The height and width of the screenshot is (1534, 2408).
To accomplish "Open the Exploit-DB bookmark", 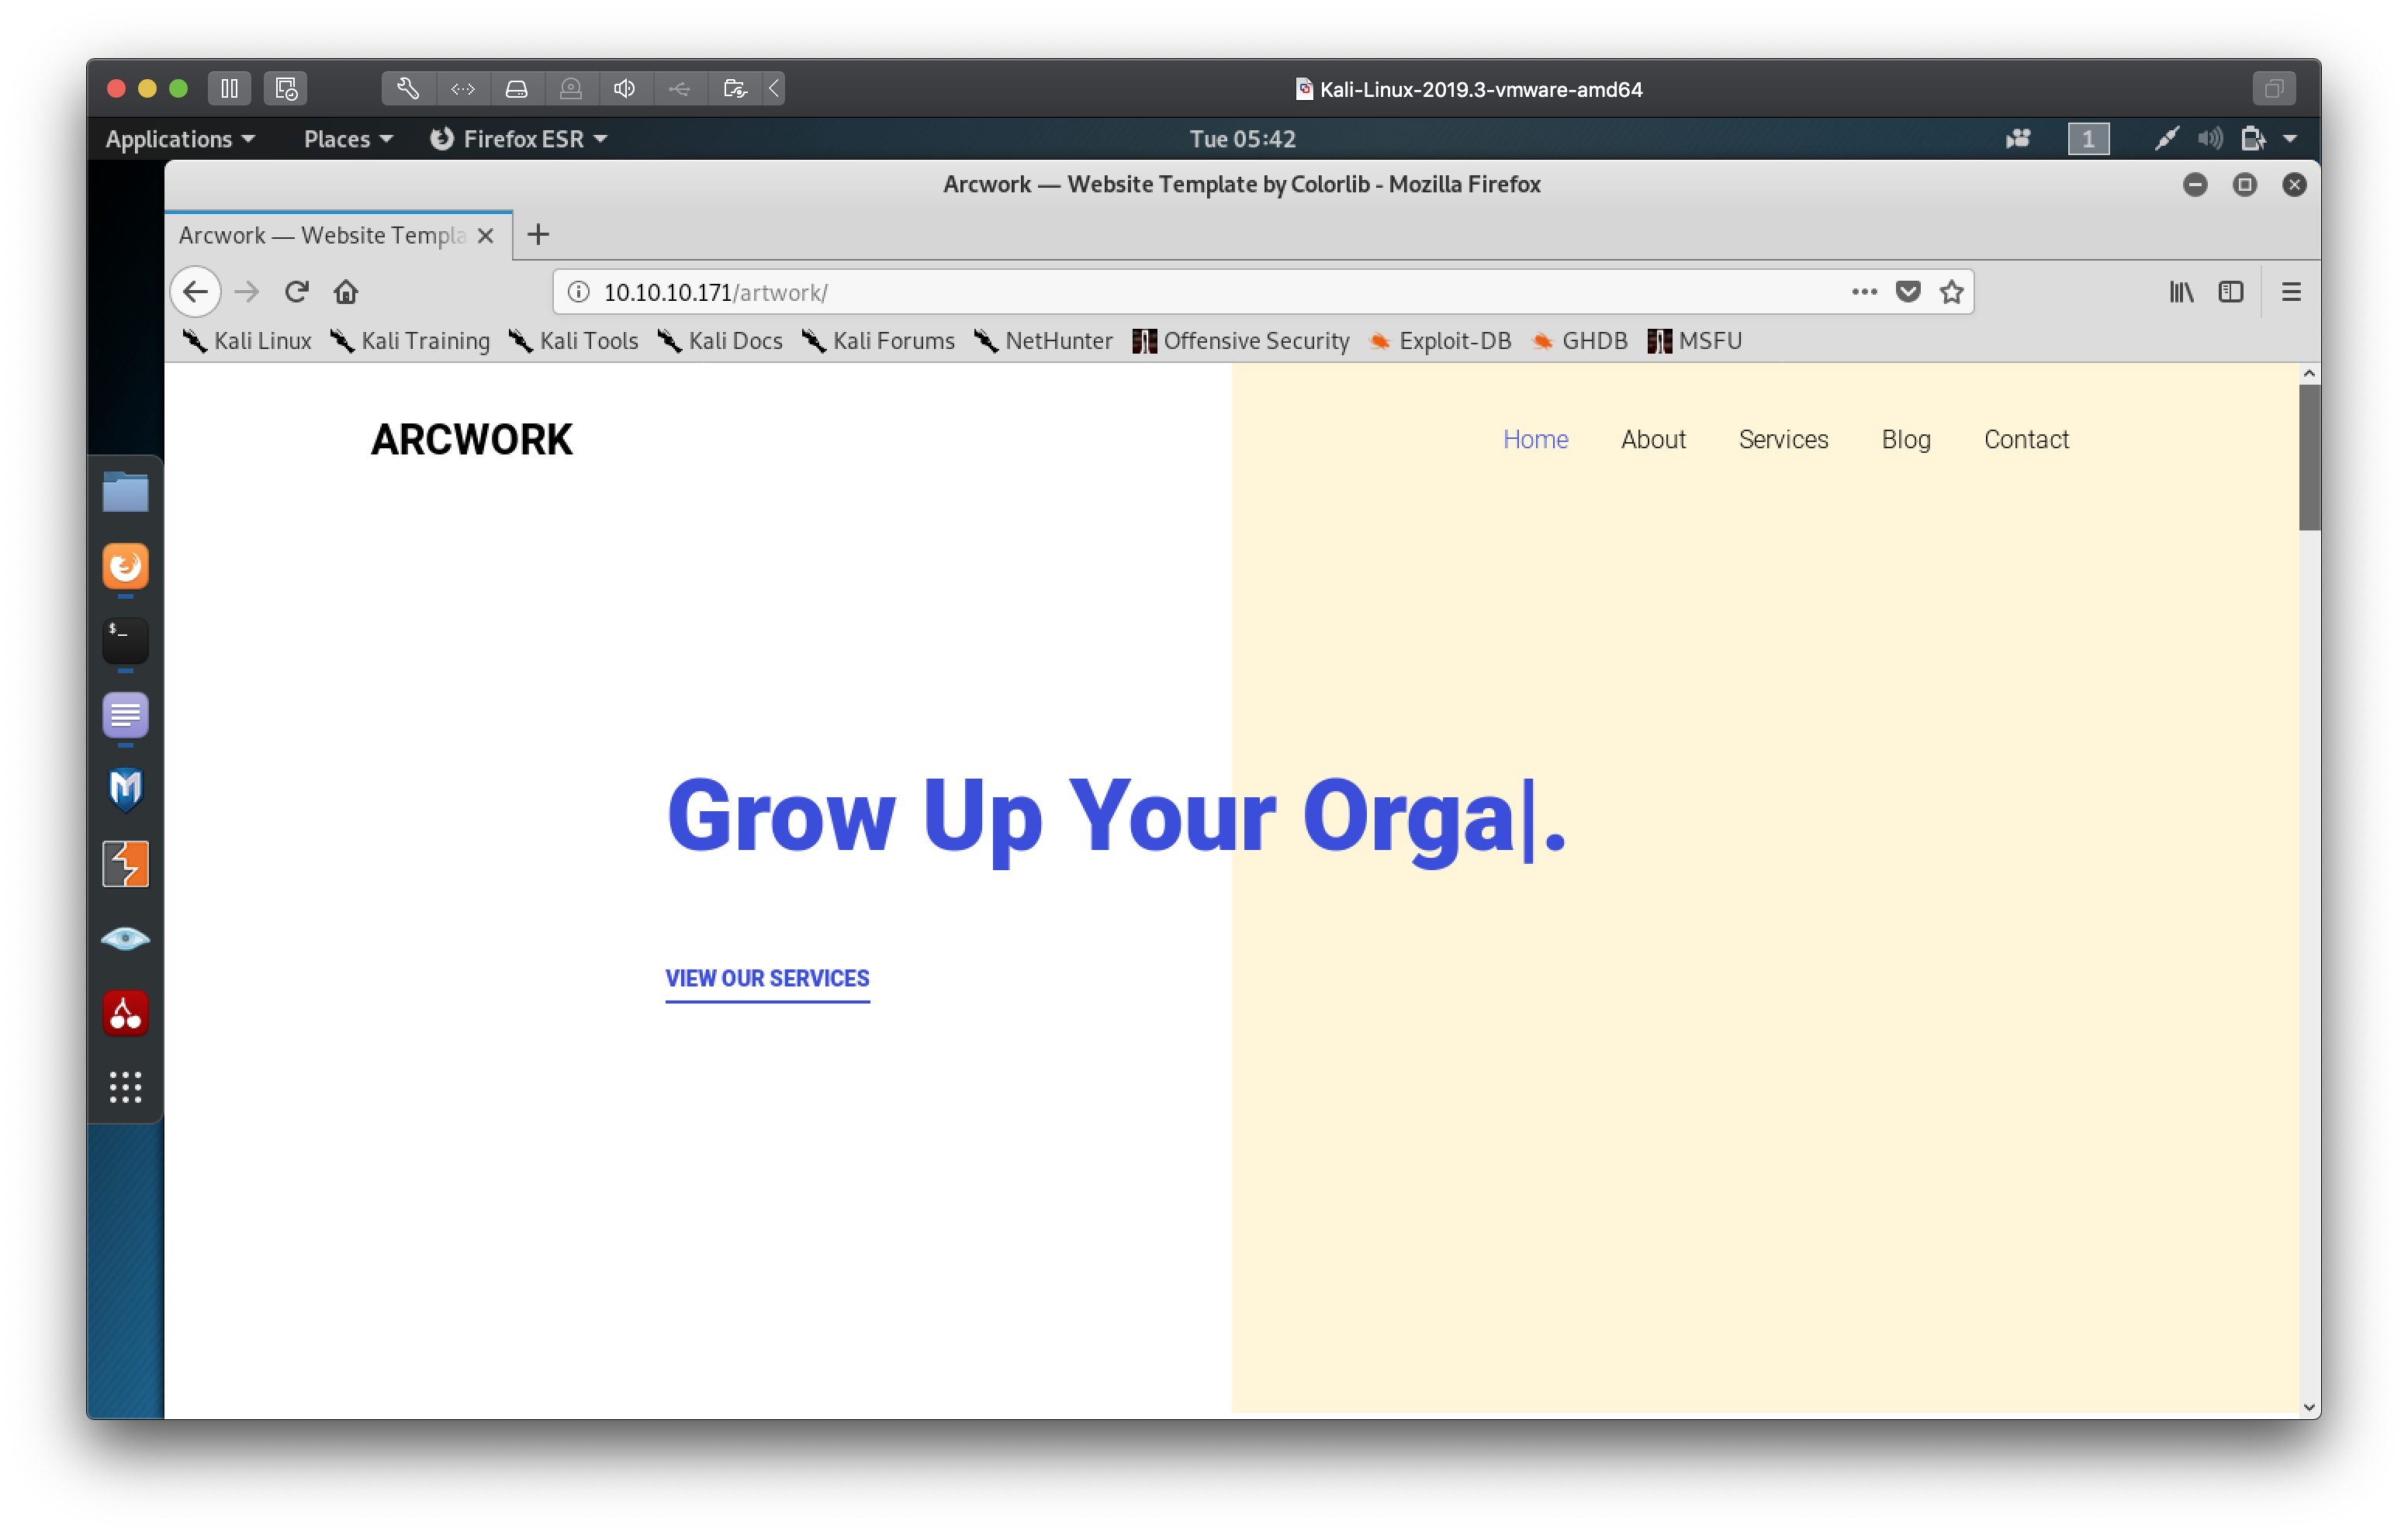I will click(x=1441, y=341).
